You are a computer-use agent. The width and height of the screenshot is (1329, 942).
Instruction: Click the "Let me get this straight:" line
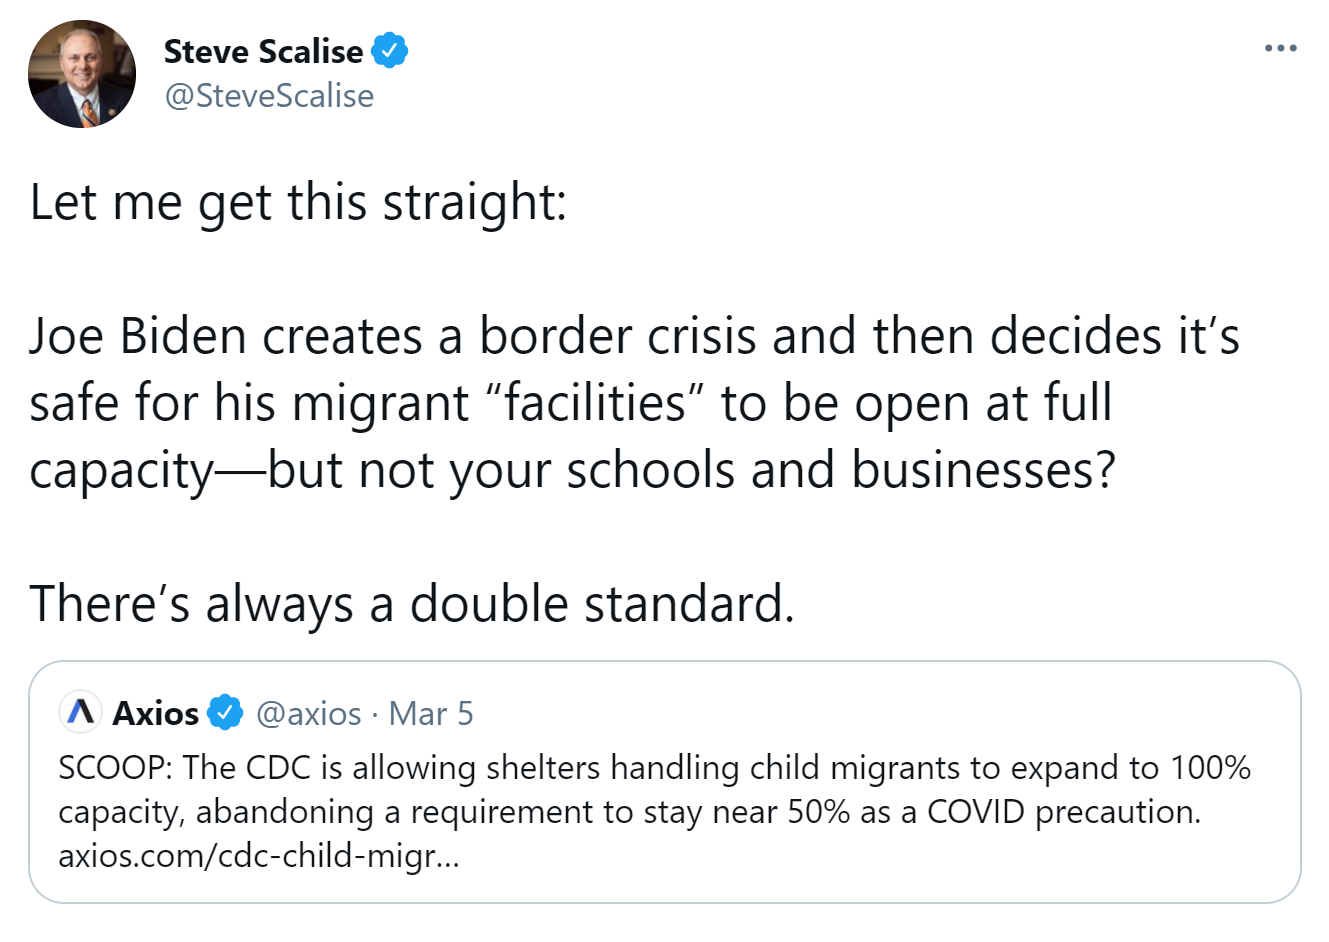coord(298,202)
